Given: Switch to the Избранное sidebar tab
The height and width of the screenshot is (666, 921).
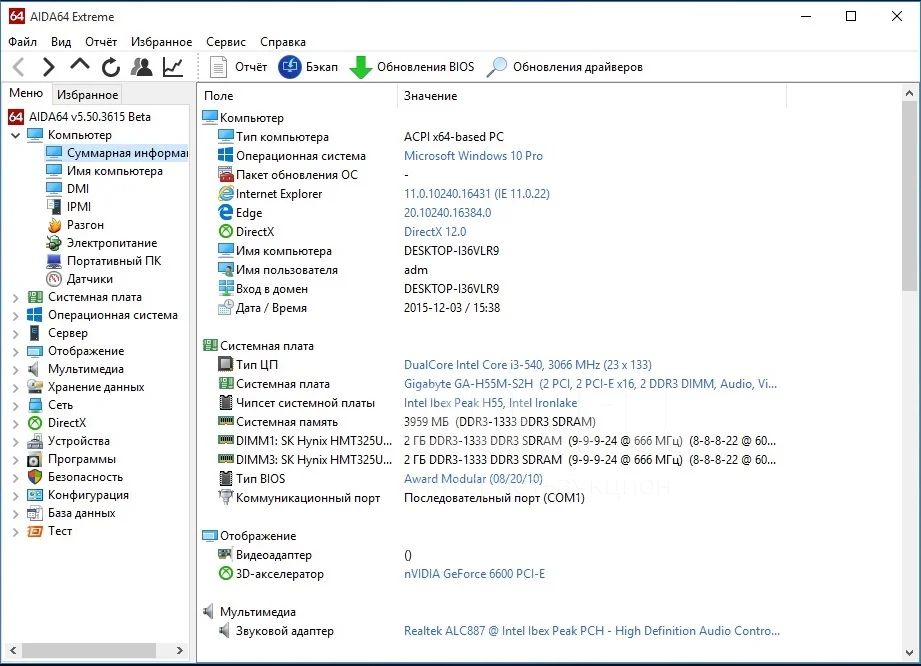Looking at the screenshot, I should pyautogui.click(x=88, y=95).
